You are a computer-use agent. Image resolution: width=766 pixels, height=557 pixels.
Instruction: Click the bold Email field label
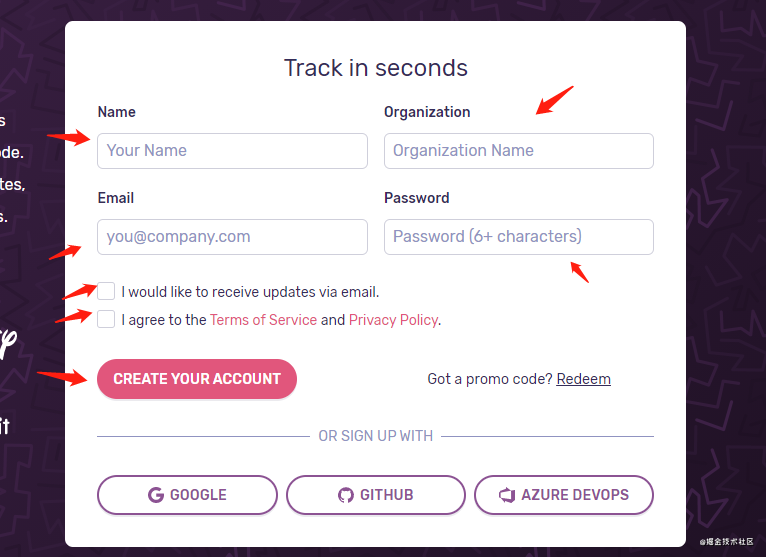point(116,198)
